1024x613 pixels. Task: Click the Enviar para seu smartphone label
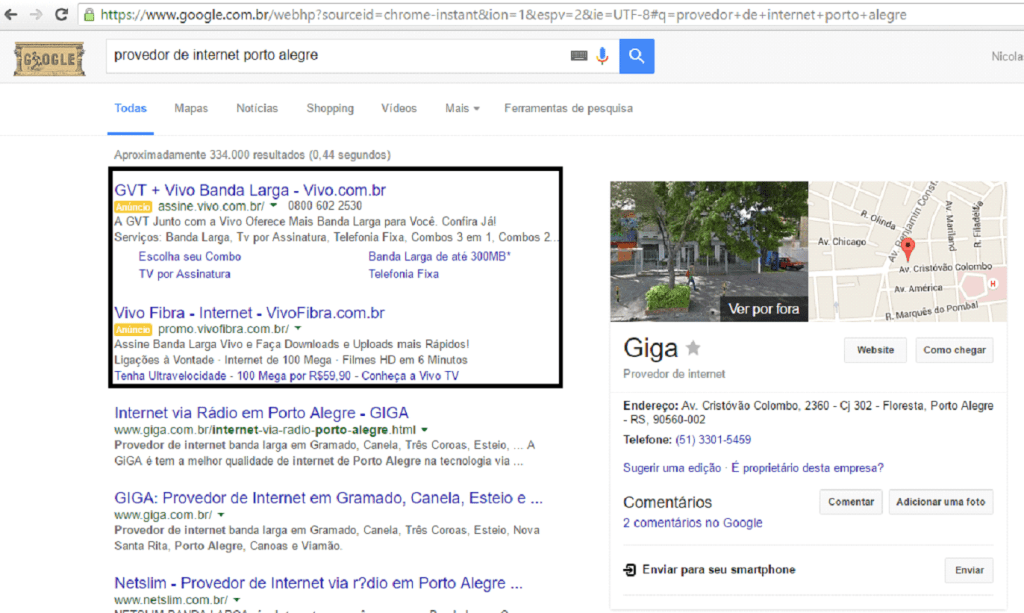(x=719, y=569)
